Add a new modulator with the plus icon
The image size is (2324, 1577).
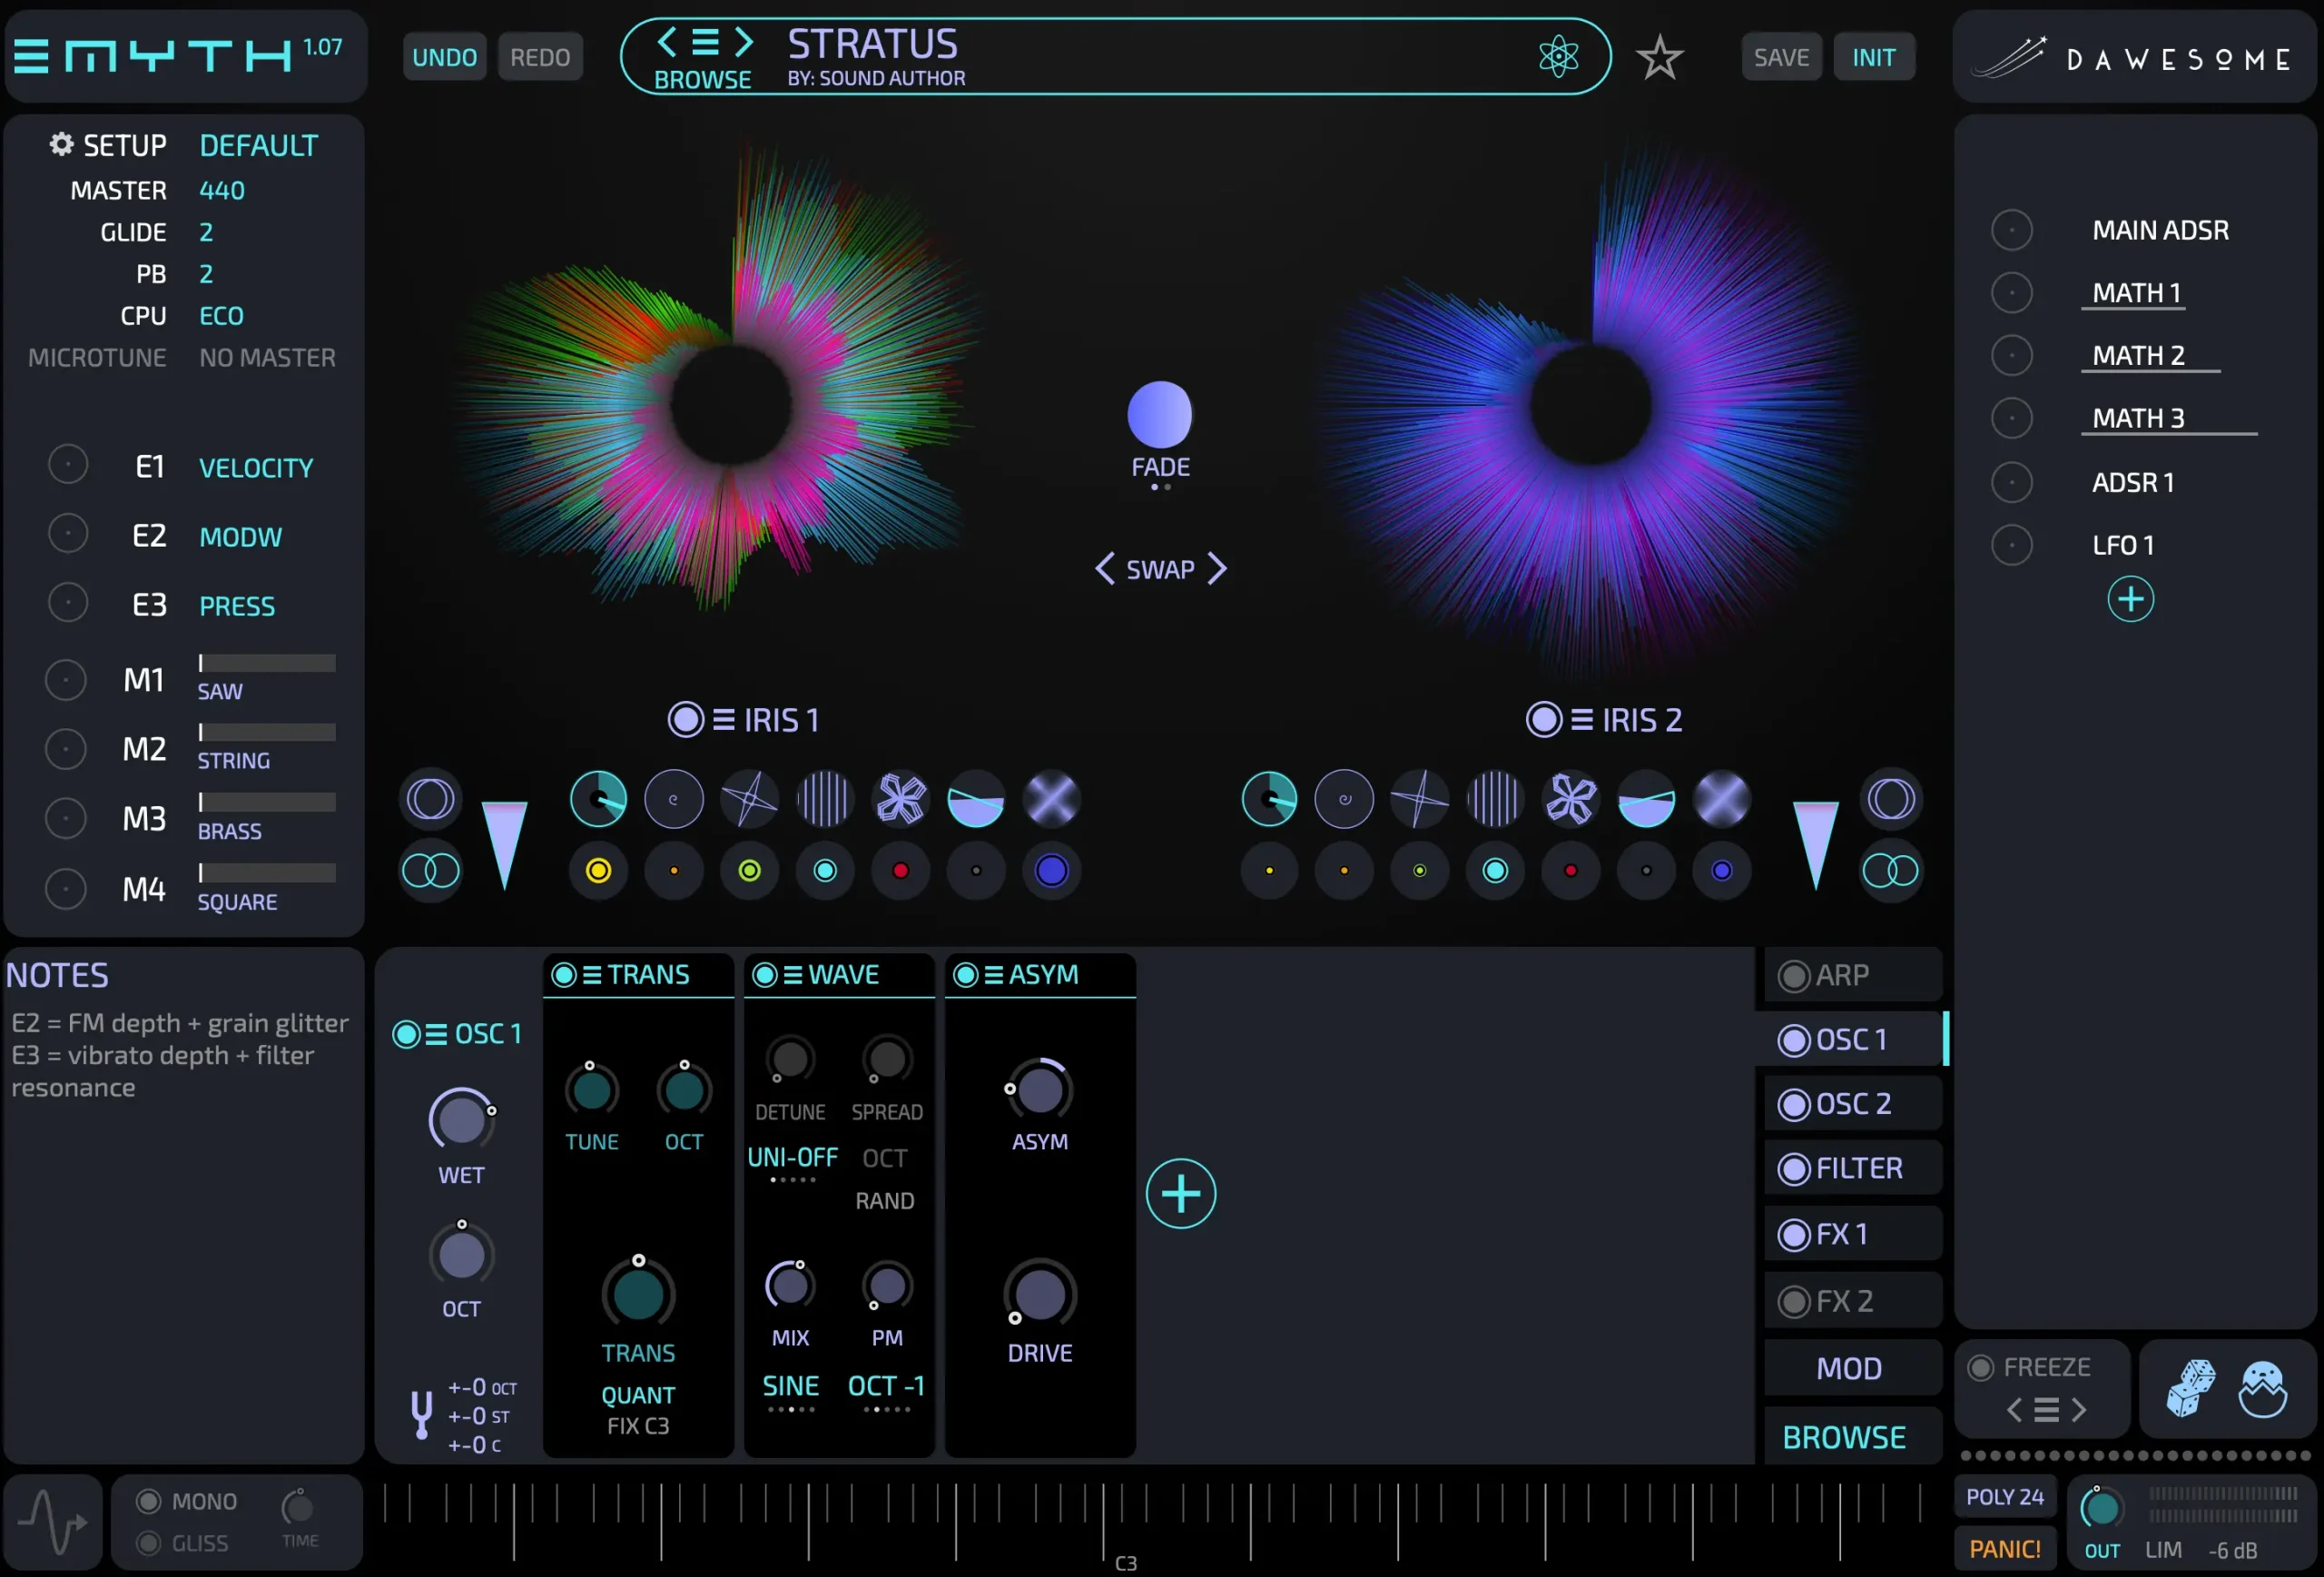(2130, 599)
